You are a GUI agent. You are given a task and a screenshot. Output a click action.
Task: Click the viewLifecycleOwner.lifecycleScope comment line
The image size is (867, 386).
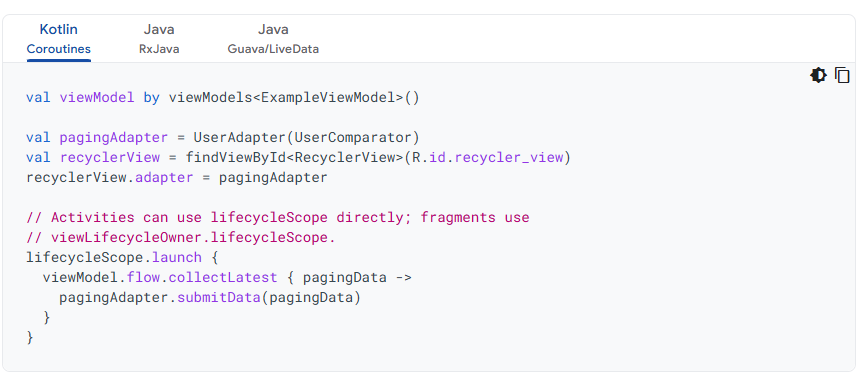(x=181, y=238)
